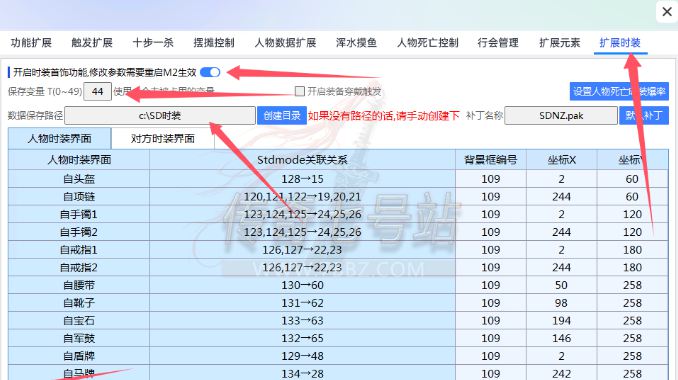Switch to the 人物死亡控制 tab
The image size is (678, 380).
click(428, 43)
